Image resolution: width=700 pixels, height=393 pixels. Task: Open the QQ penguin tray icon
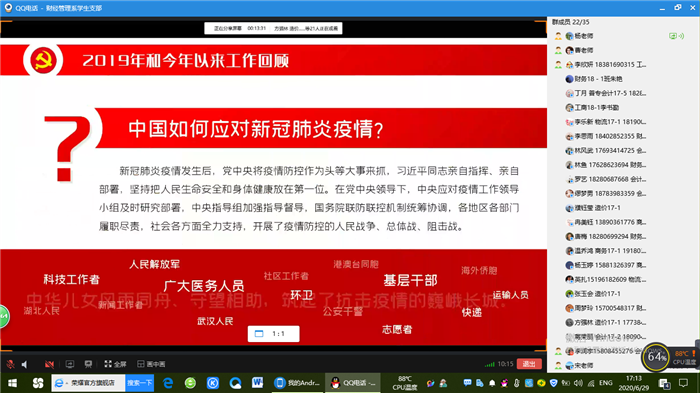[504, 383]
